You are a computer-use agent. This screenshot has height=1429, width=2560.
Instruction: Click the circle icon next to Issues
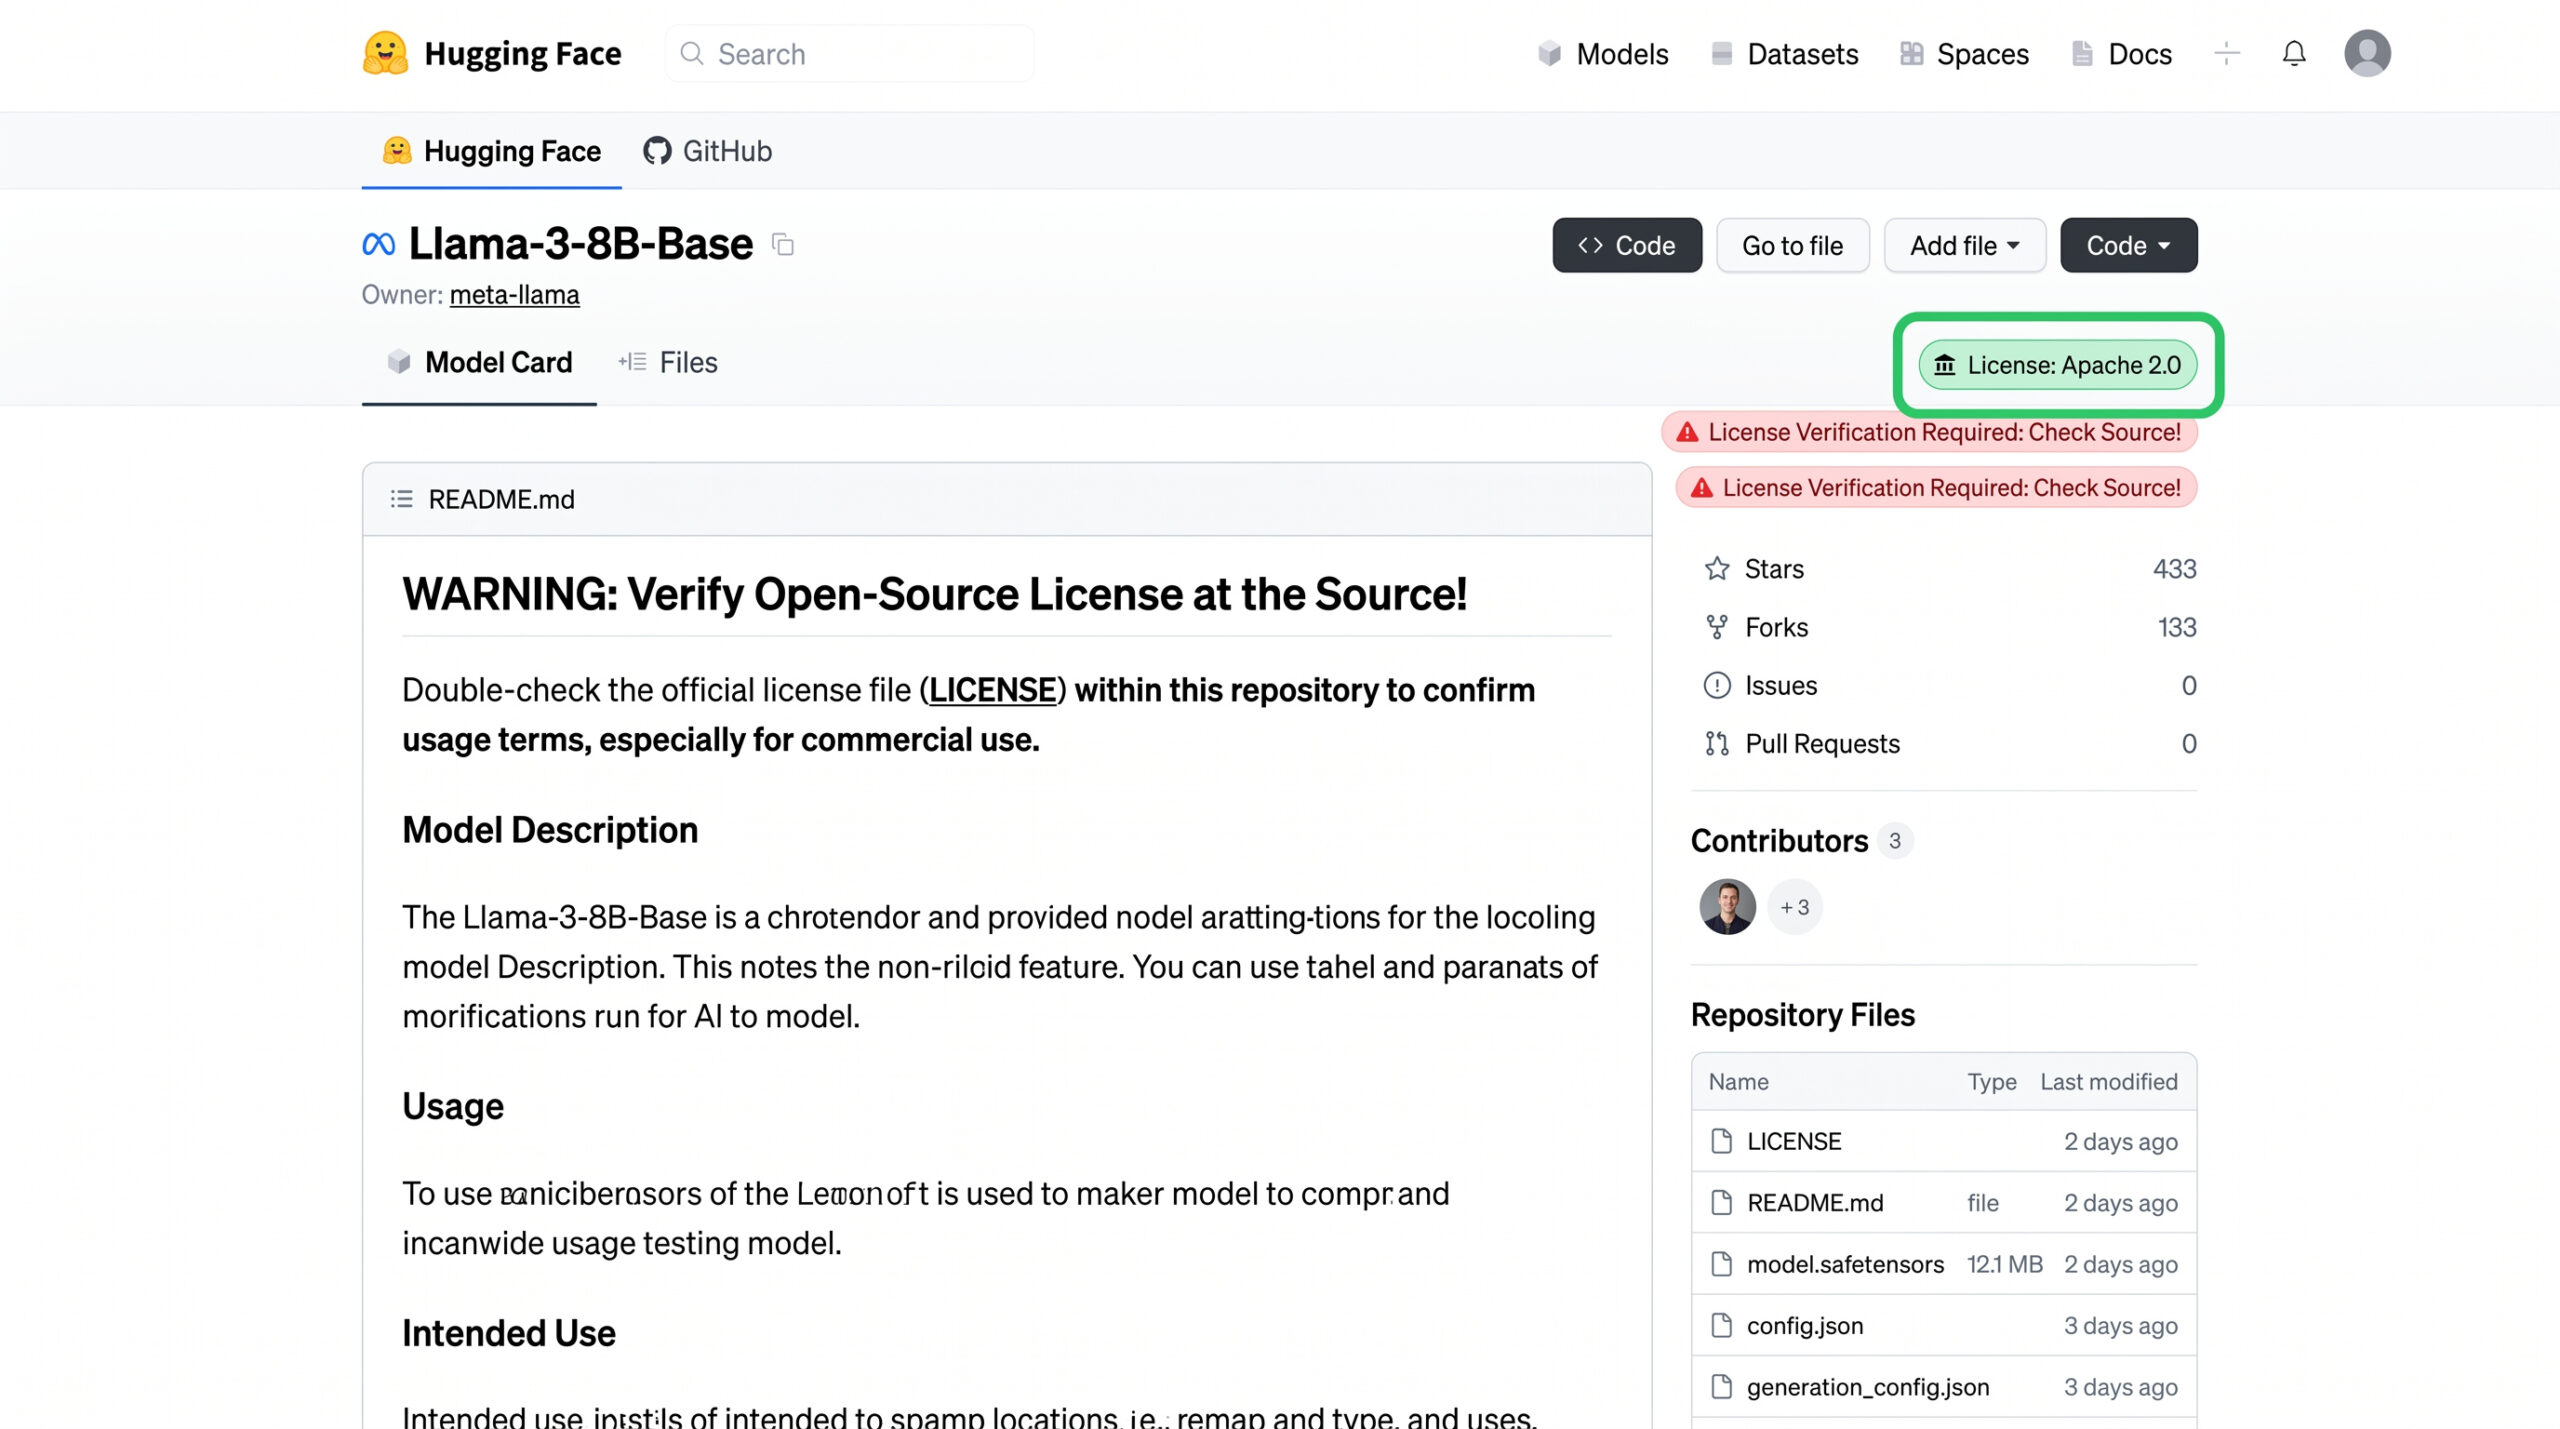tap(1717, 685)
